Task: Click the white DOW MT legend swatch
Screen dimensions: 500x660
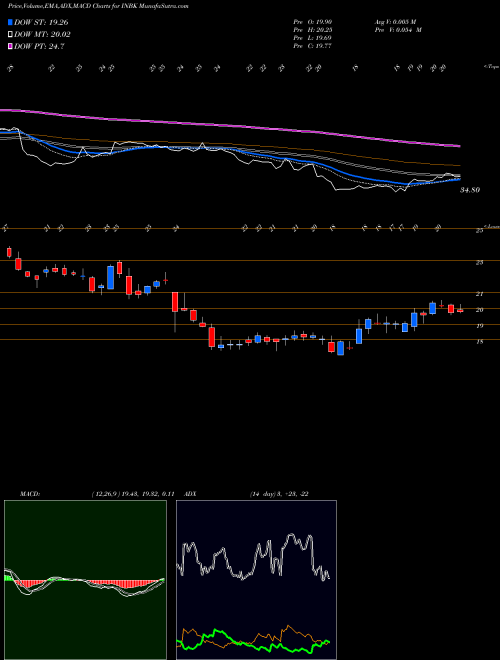Action: [10, 35]
